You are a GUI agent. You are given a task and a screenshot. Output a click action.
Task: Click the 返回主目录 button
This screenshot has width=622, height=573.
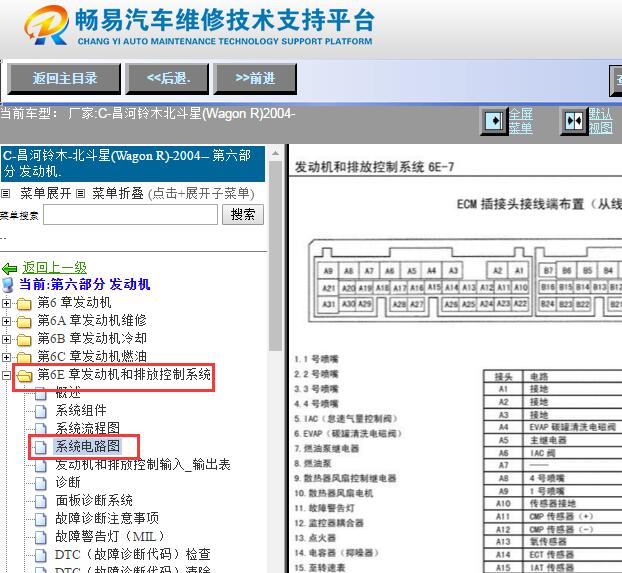point(64,79)
